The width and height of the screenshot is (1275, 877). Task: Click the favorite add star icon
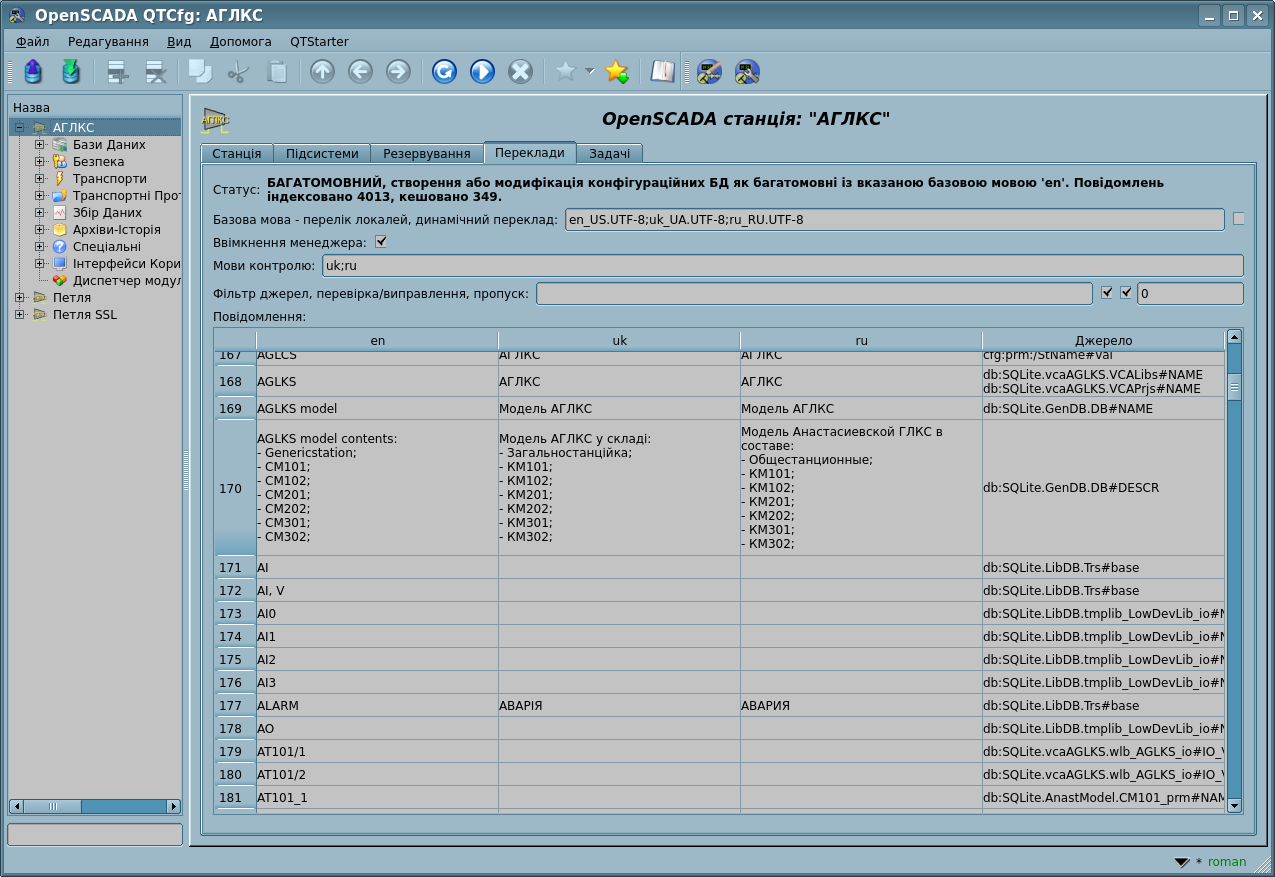tap(616, 71)
